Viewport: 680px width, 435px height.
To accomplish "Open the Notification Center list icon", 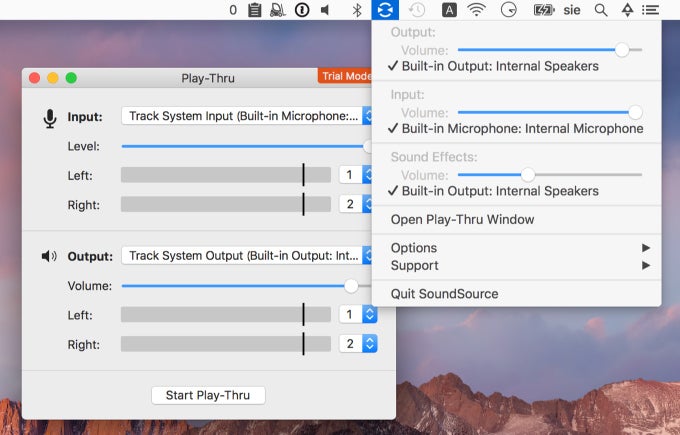I will click(x=651, y=10).
